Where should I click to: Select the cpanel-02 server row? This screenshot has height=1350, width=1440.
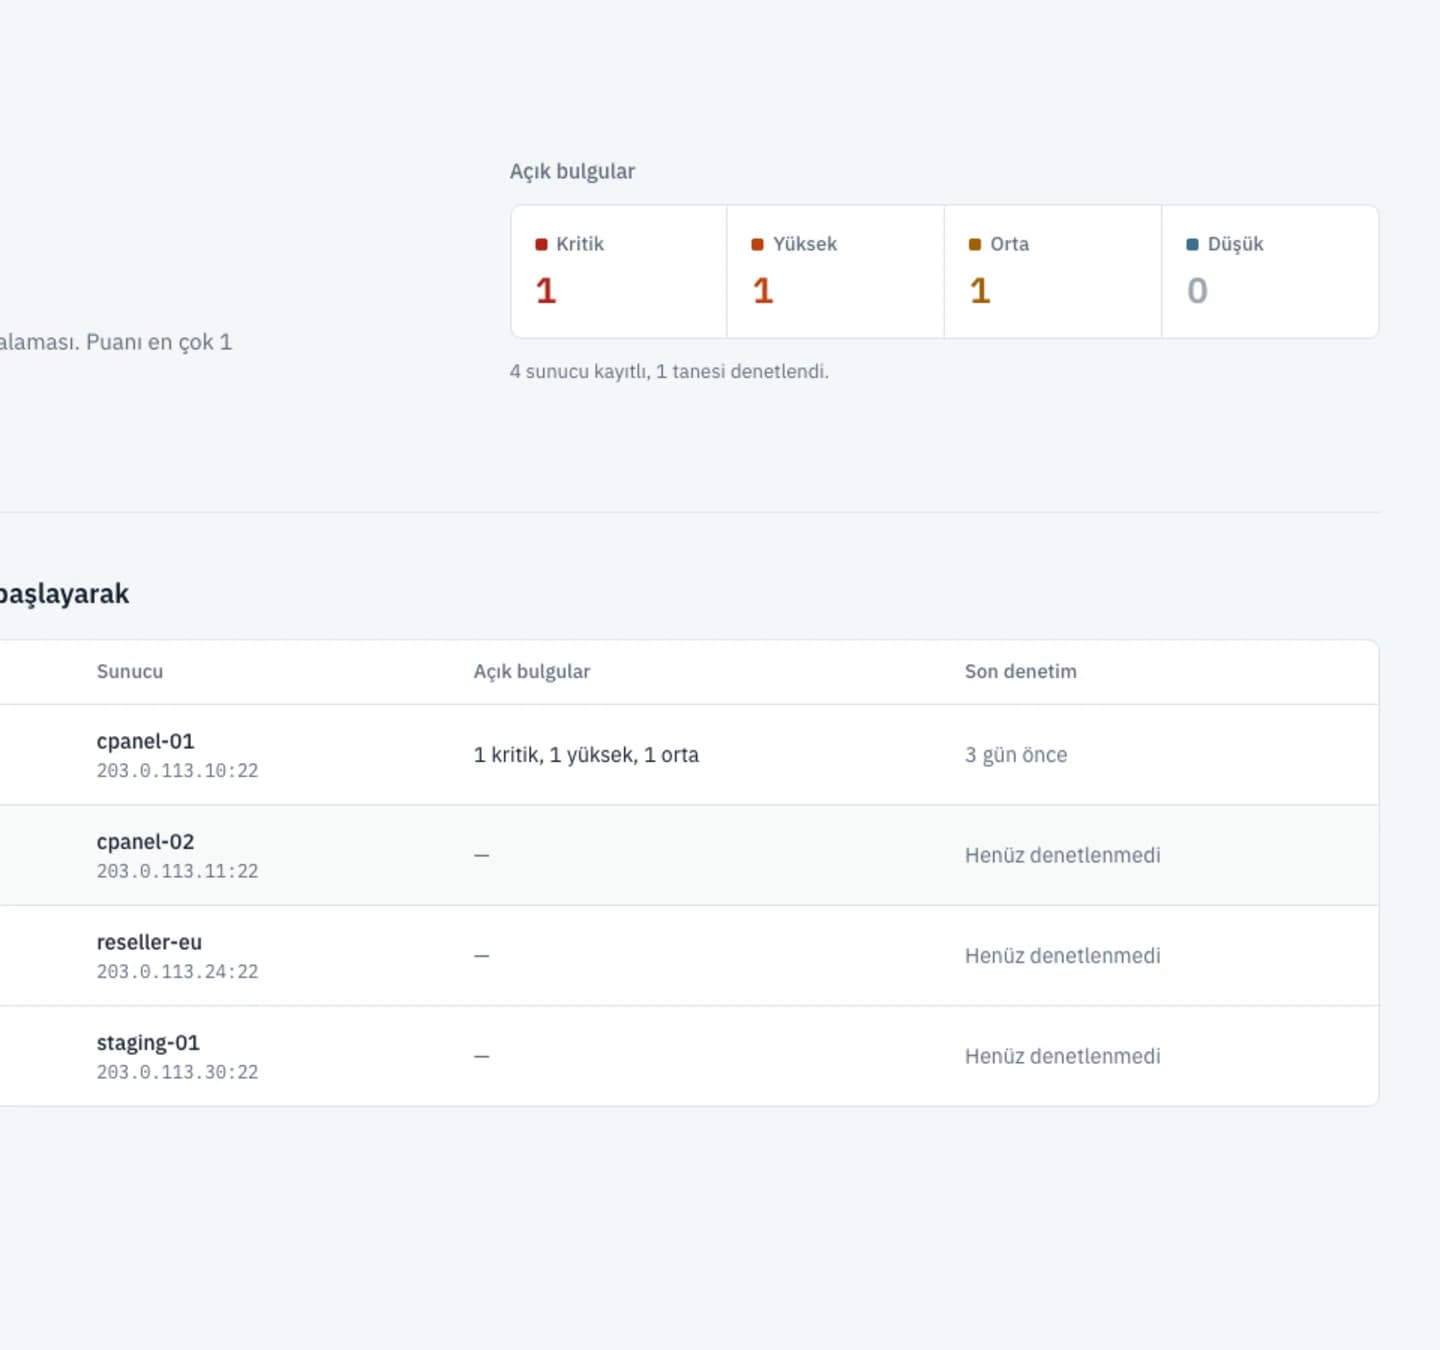[689, 856]
